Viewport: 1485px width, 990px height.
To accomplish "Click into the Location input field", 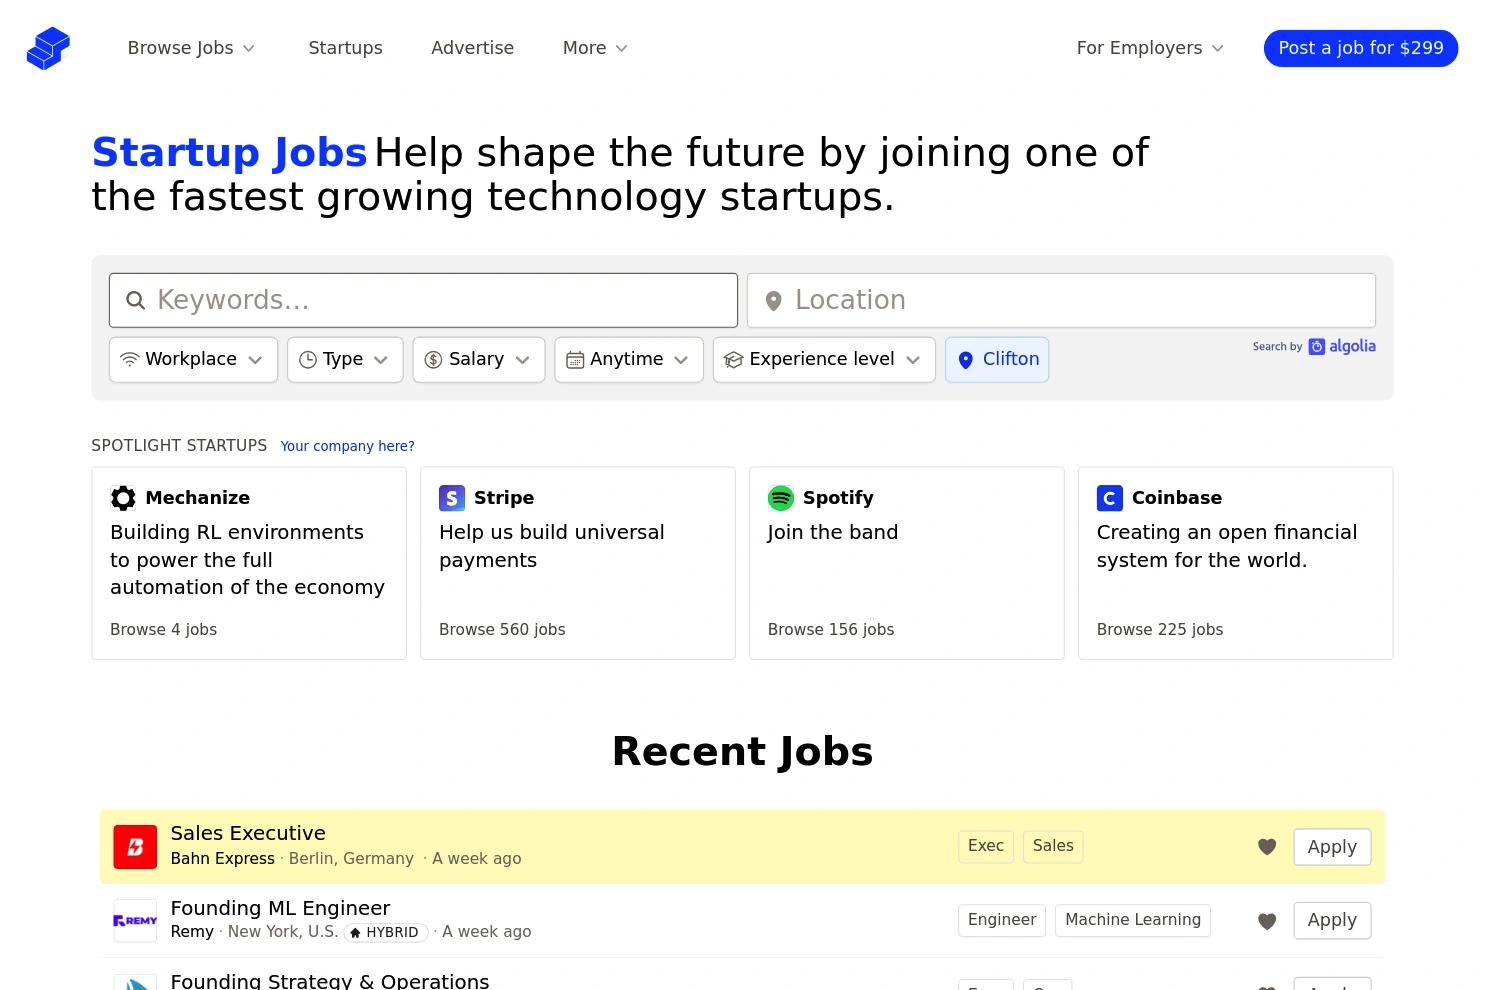I will [x=1061, y=300].
